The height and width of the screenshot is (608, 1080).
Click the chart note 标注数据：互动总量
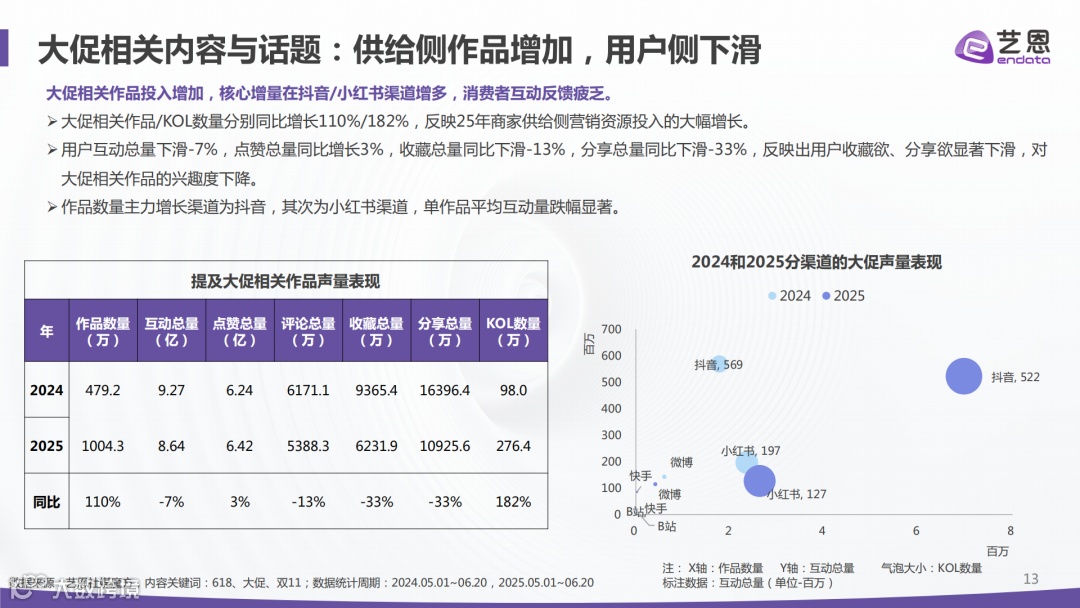tap(747, 583)
